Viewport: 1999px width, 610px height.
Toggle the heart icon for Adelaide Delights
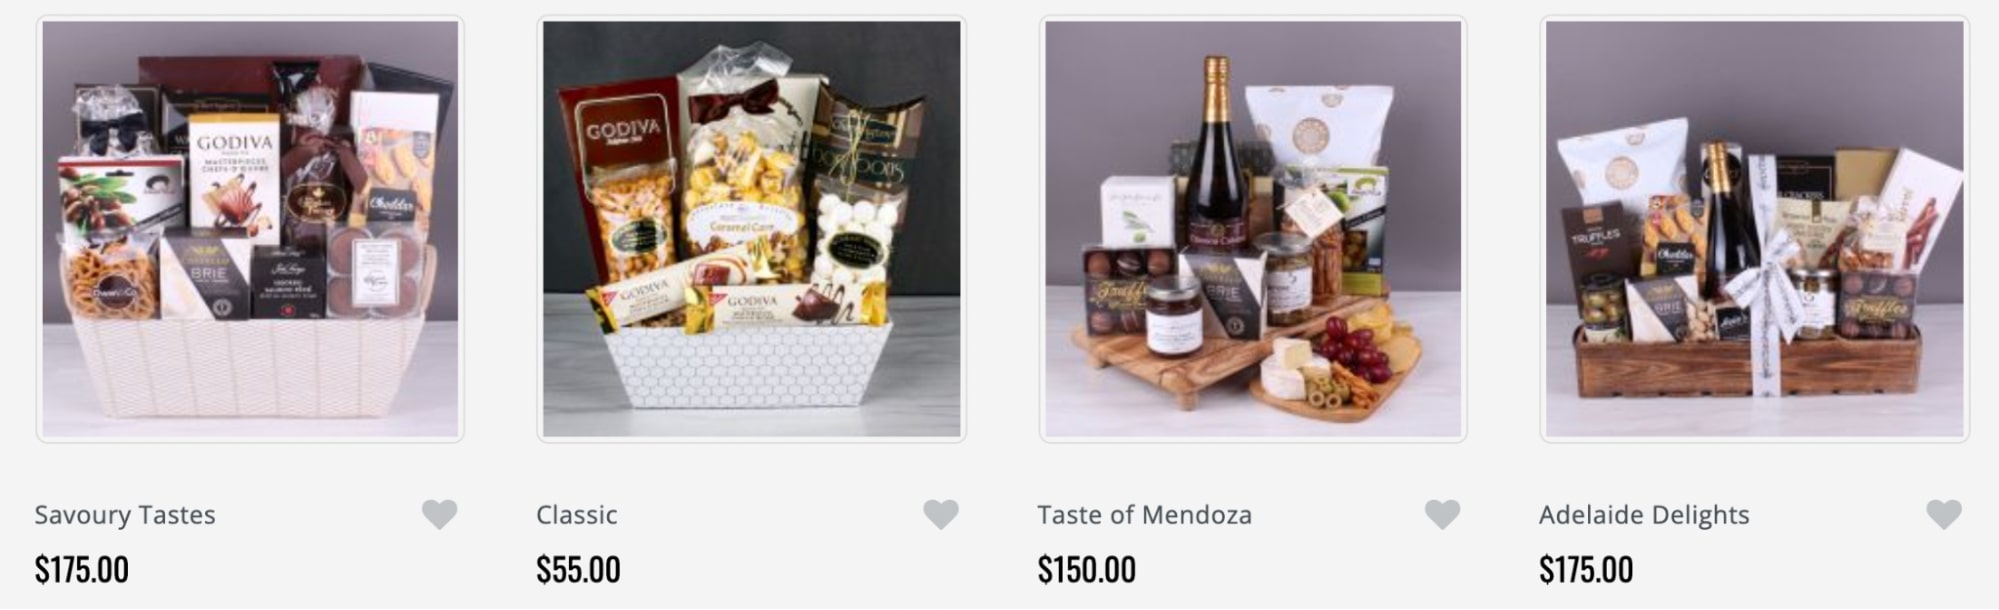click(x=1944, y=515)
